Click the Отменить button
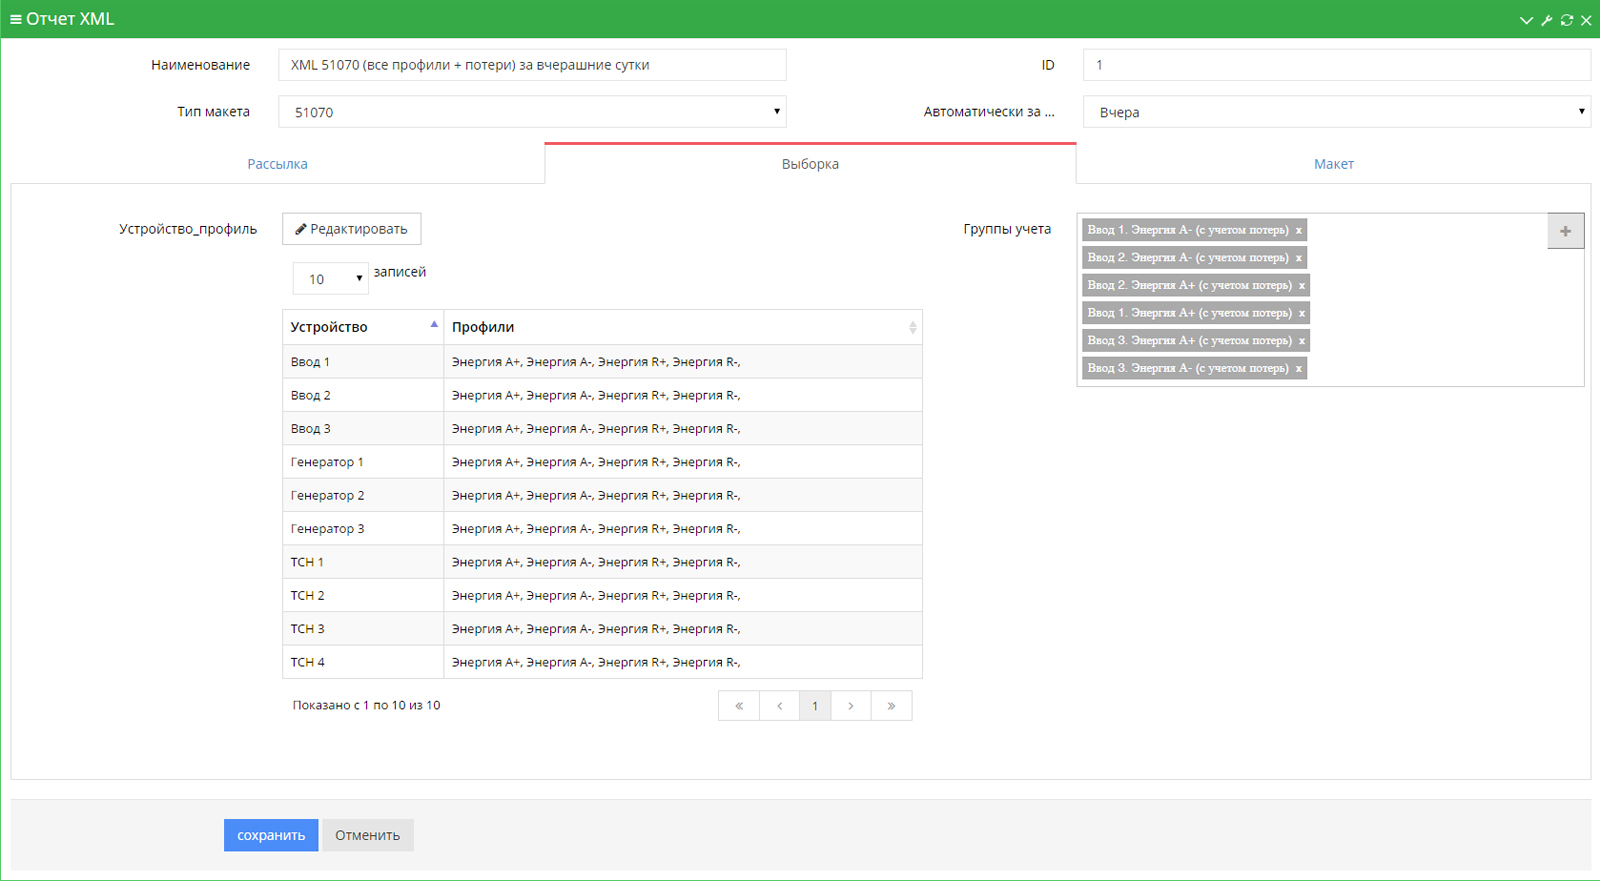Viewport: 1600px width, 881px height. (x=367, y=835)
